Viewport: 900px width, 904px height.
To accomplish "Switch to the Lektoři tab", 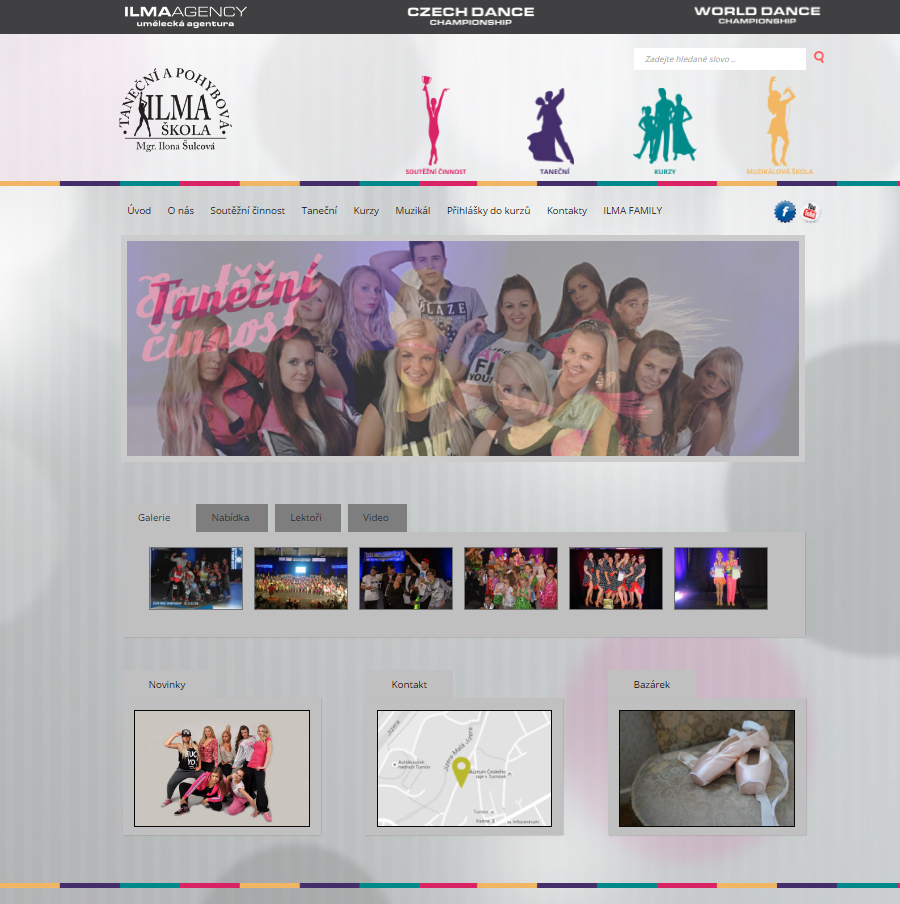I will 306,518.
